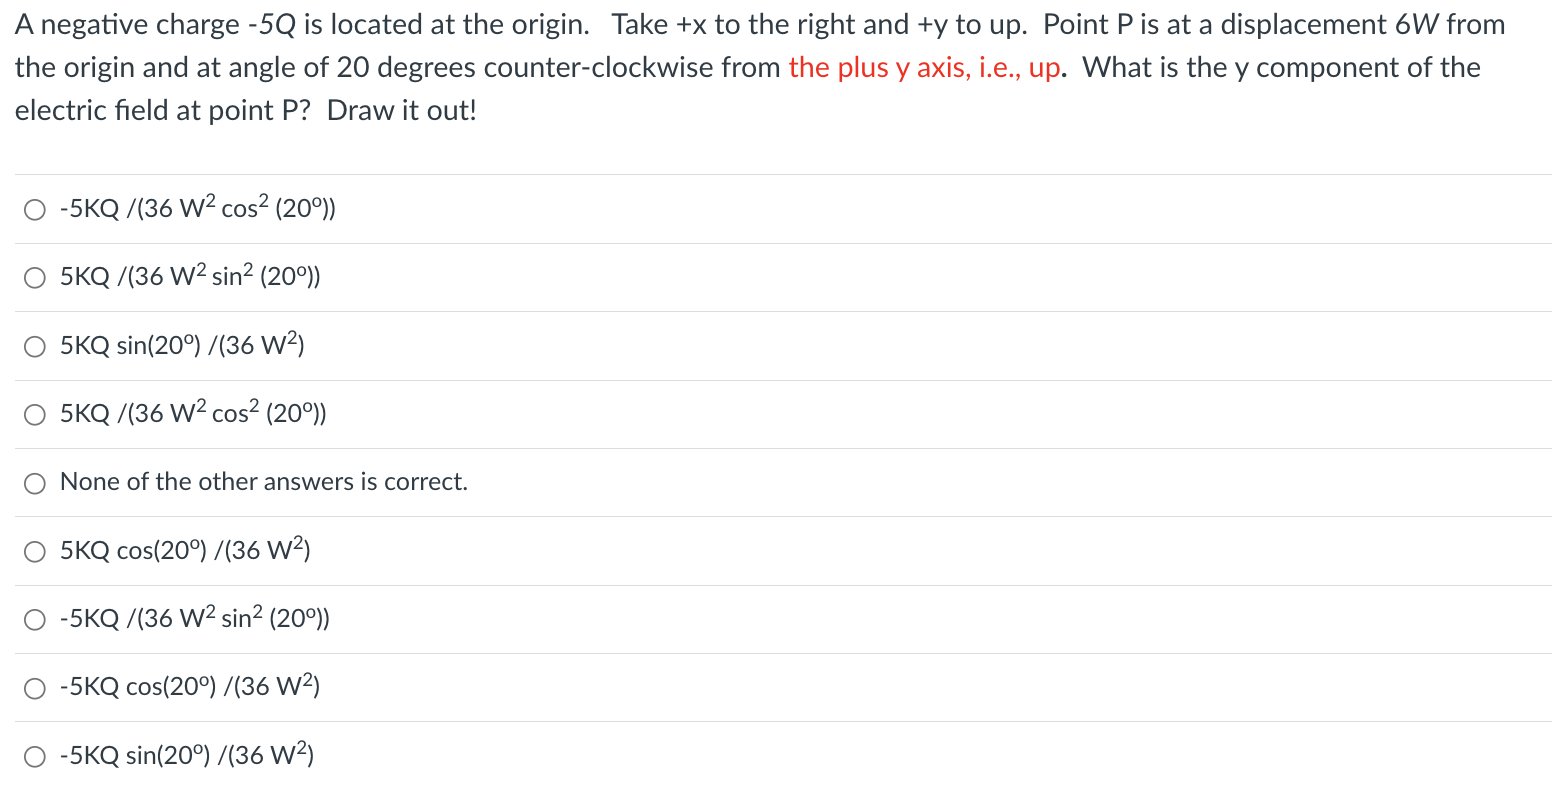Click the label text '5KQ sin(20º) /(36 W²)'

coord(182,345)
